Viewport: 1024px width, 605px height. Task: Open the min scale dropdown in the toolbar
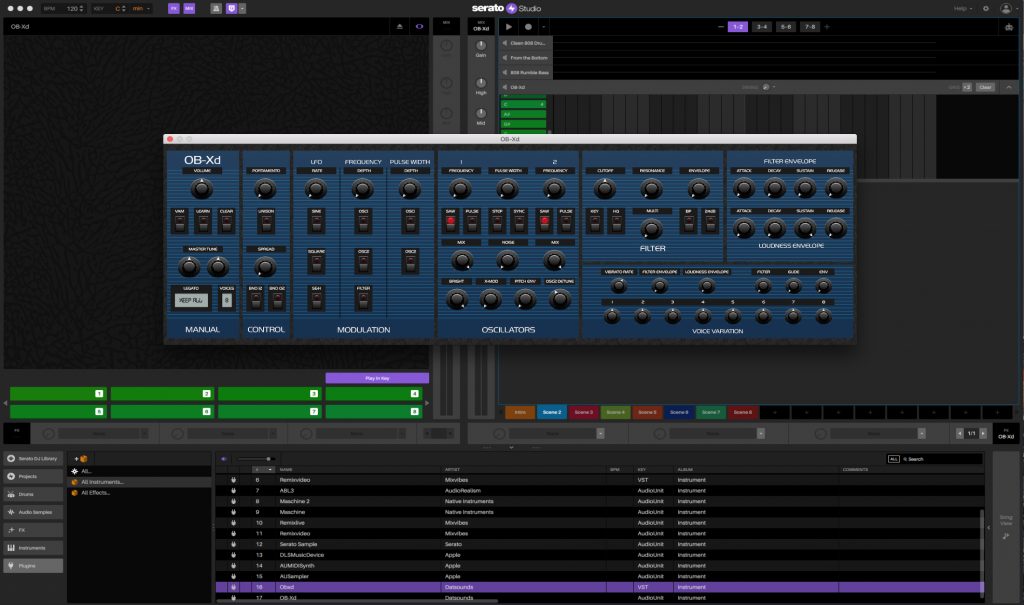point(140,7)
